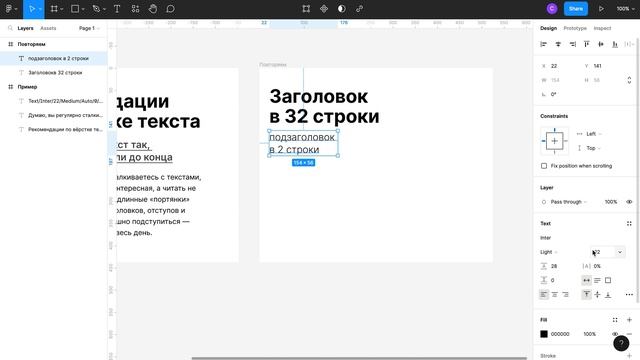The image size is (640, 360).
Task: Select the Pen tool
Action: pos(96,9)
